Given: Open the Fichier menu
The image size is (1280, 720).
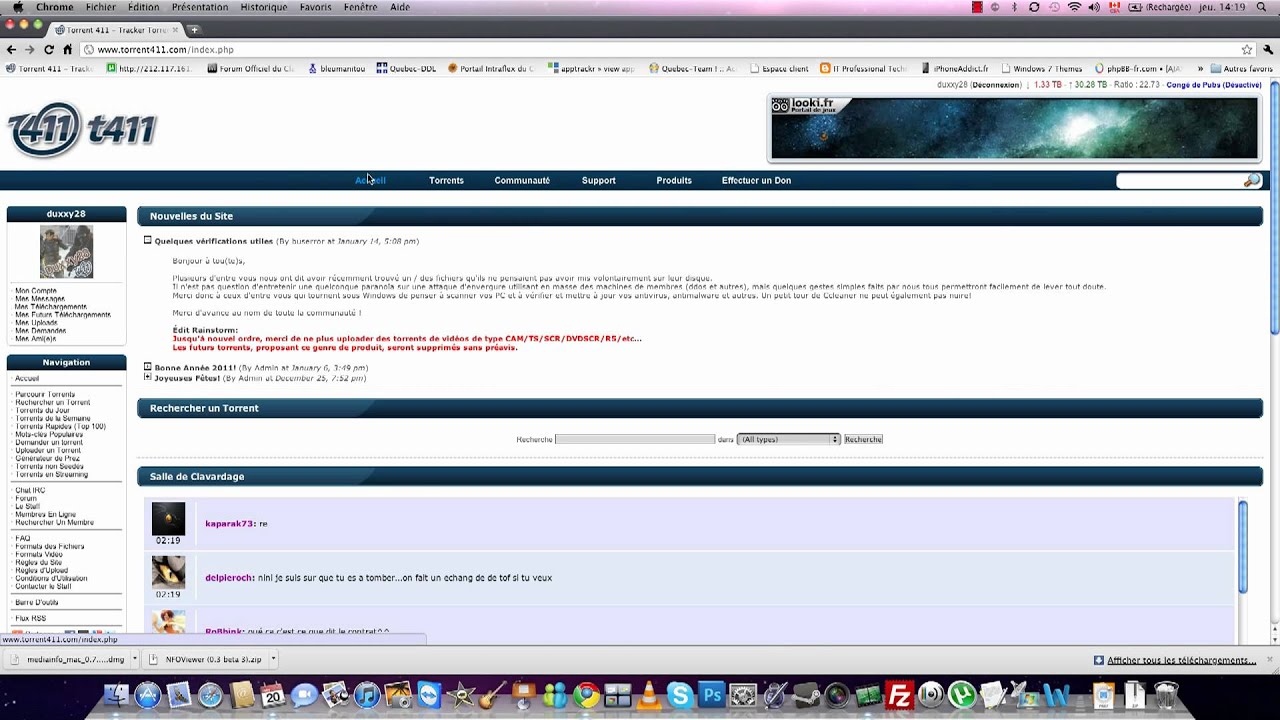Looking at the screenshot, I should [100, 7].
